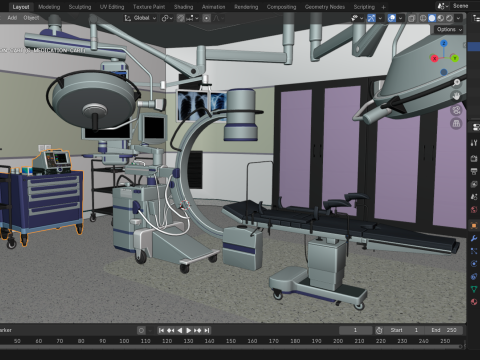Switch to the Modeling workspace tab
This screenshot has height=360, width=480.
tap(49, 7)
